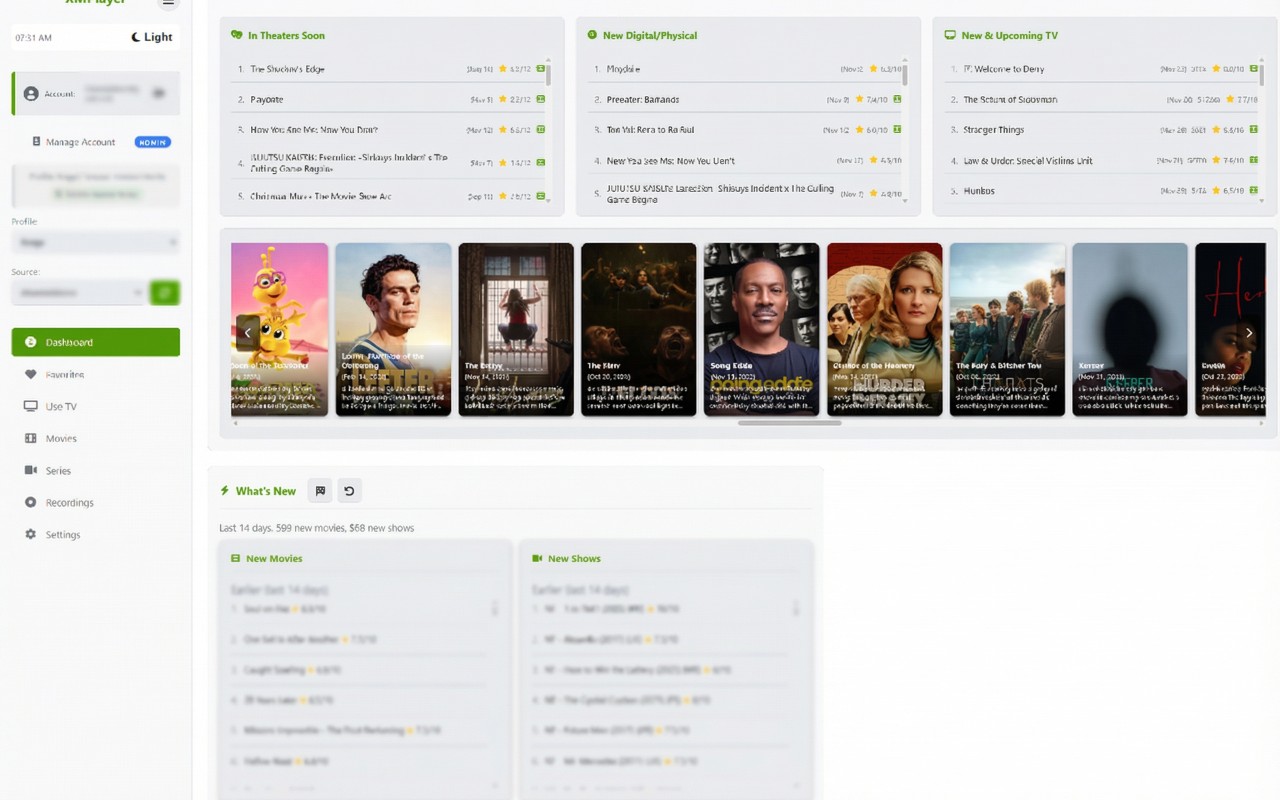Click the New & Upcoming TV header icon

click(950, 35)
